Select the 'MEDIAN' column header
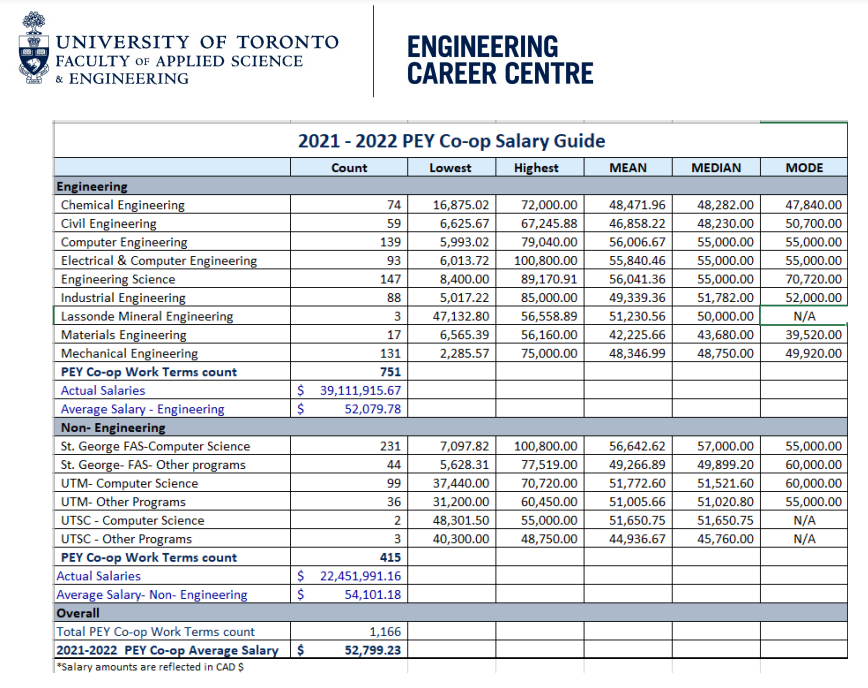 716,168
